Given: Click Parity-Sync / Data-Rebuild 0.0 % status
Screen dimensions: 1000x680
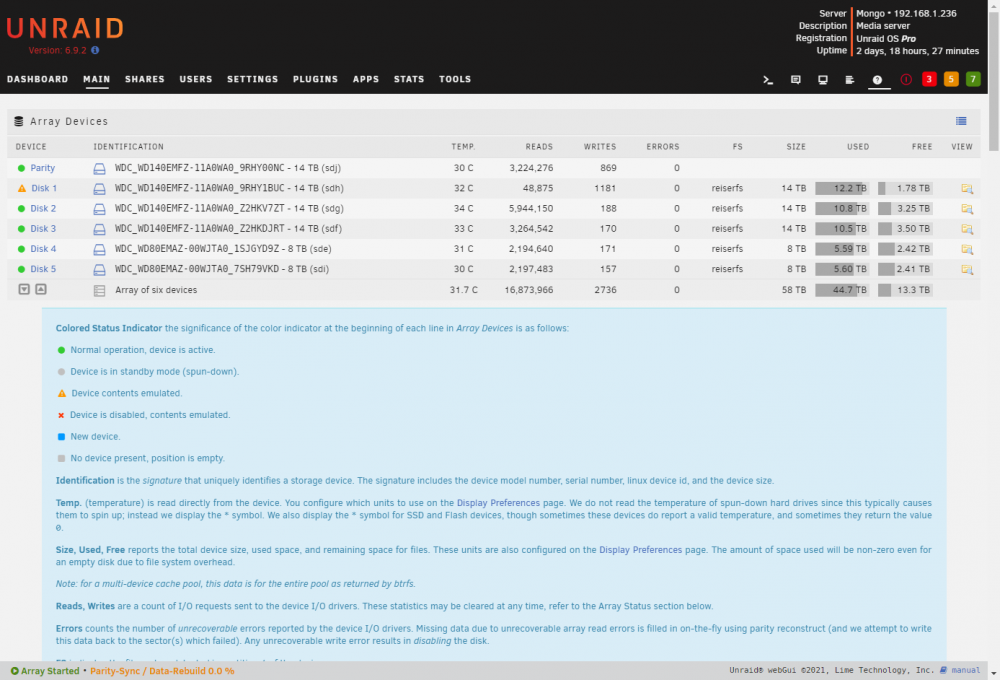Looking at the screenshot, I should coord(162,671).
